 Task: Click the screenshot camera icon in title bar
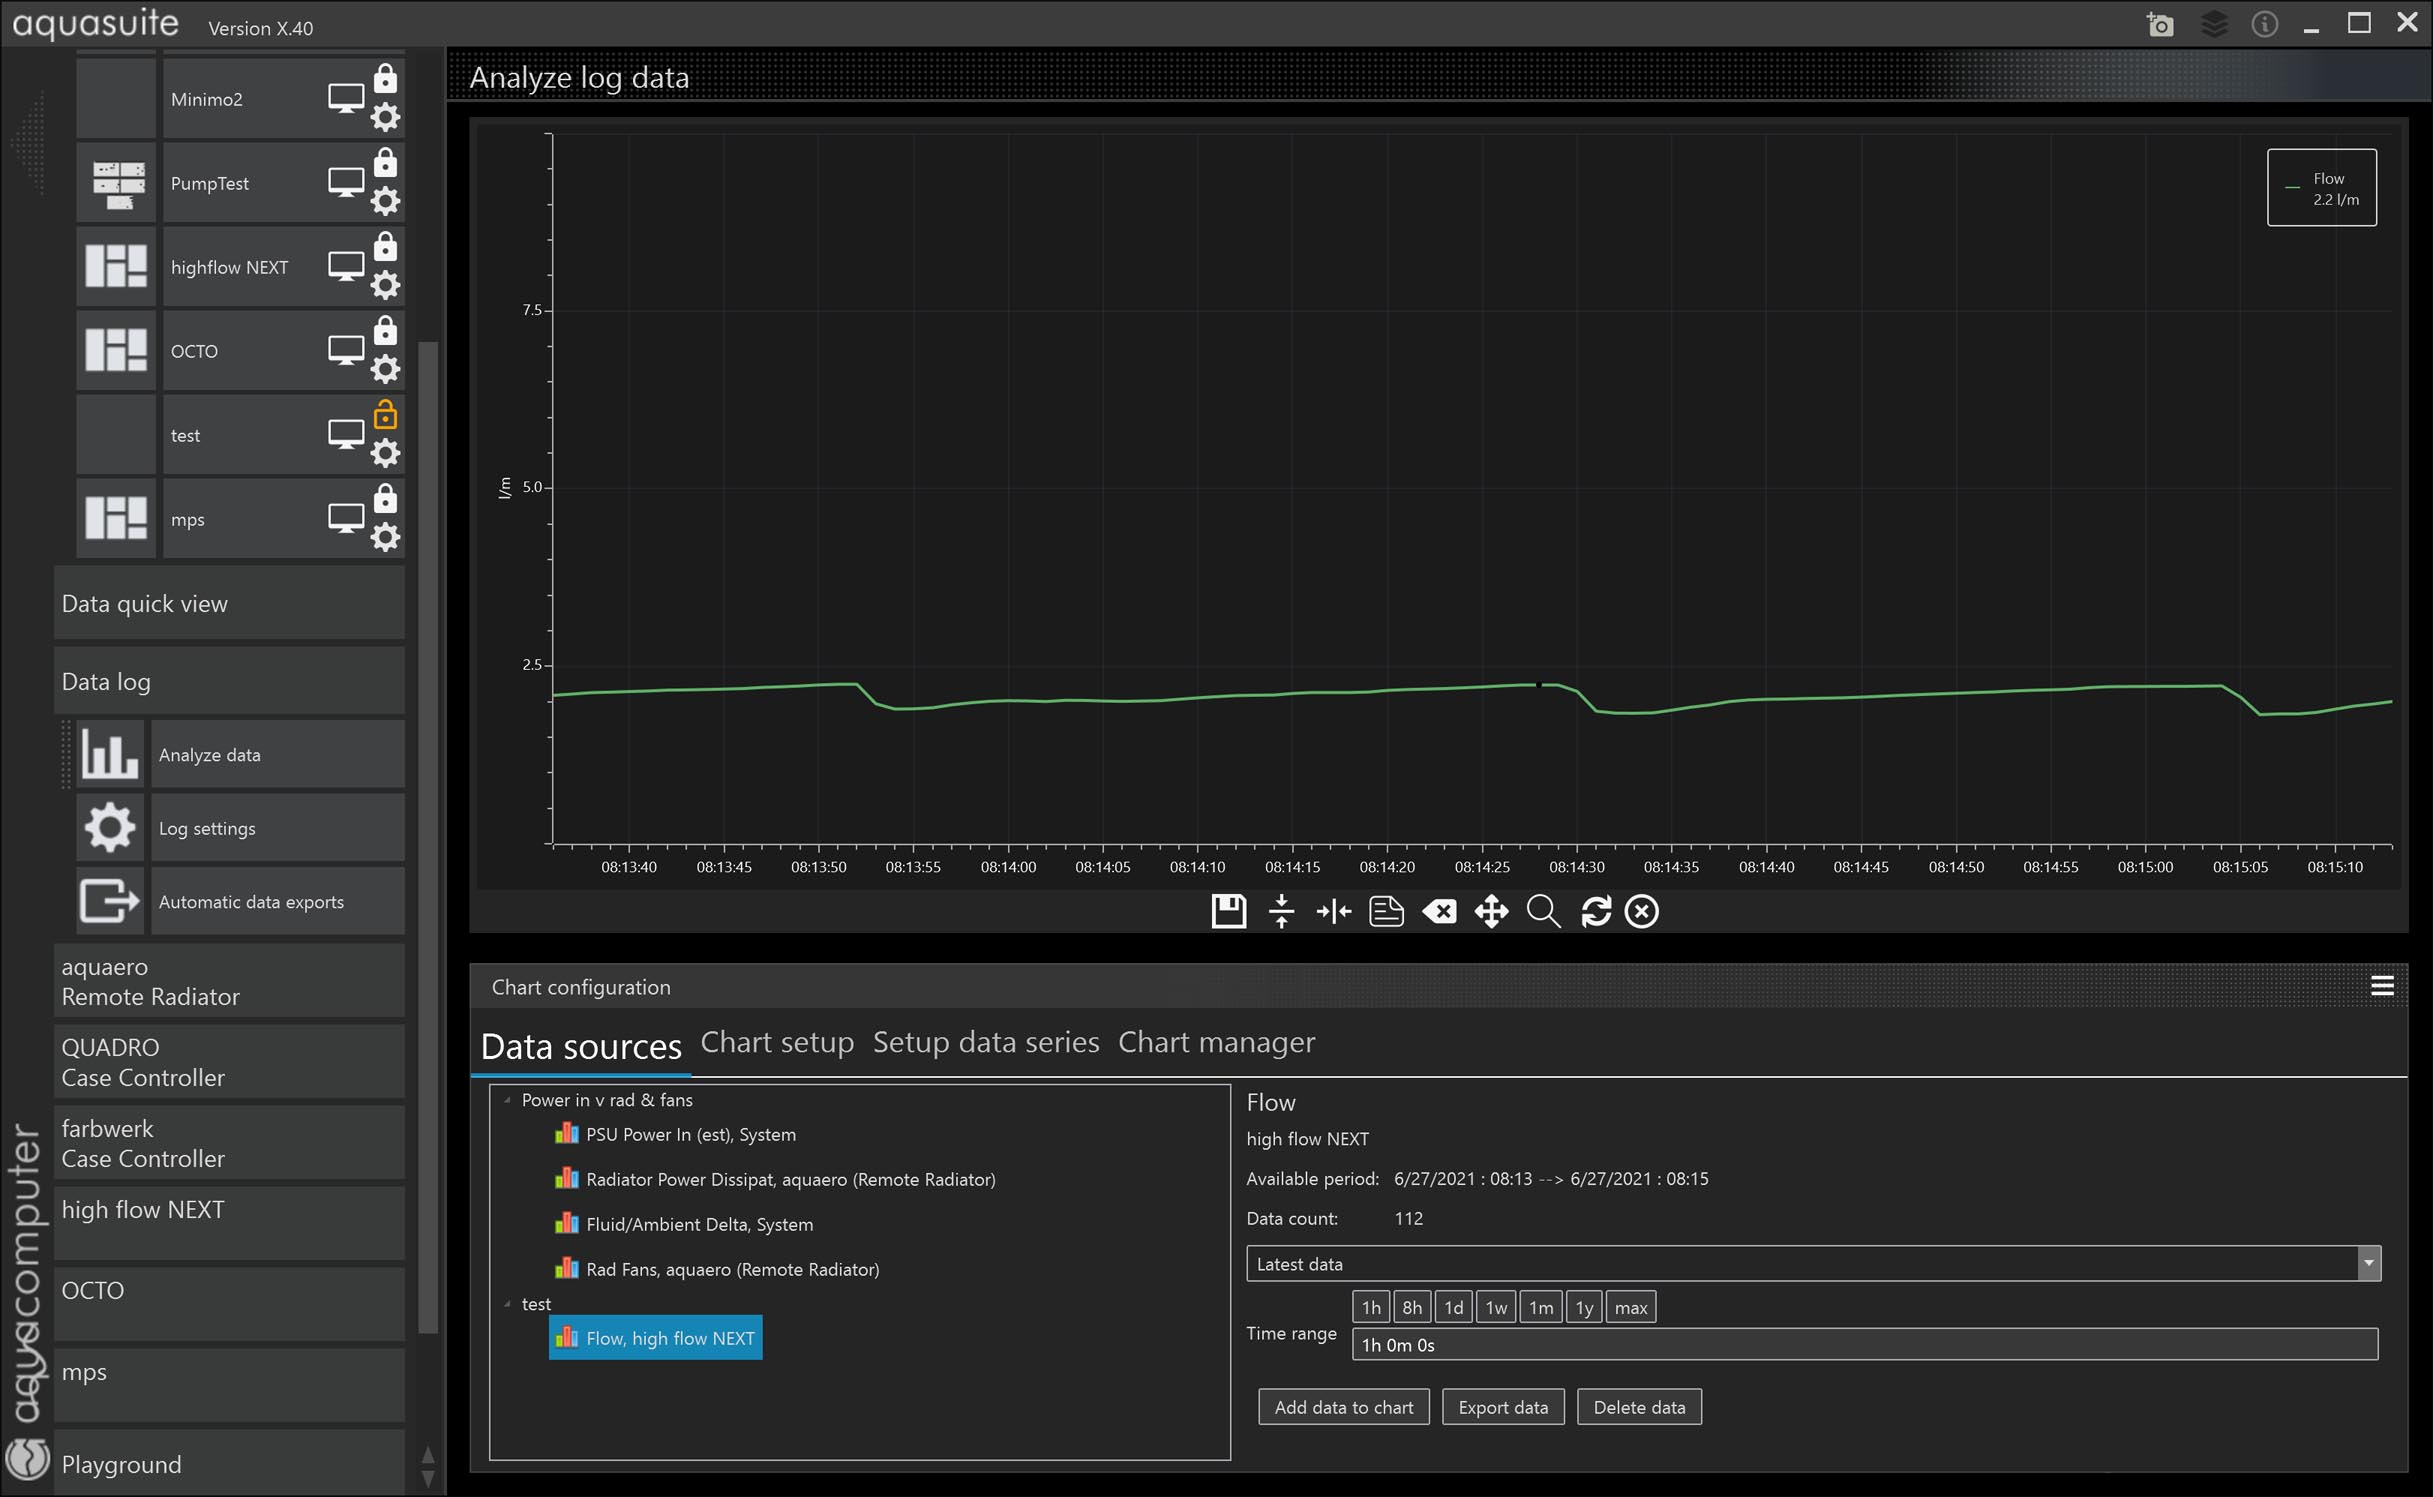2160,24
